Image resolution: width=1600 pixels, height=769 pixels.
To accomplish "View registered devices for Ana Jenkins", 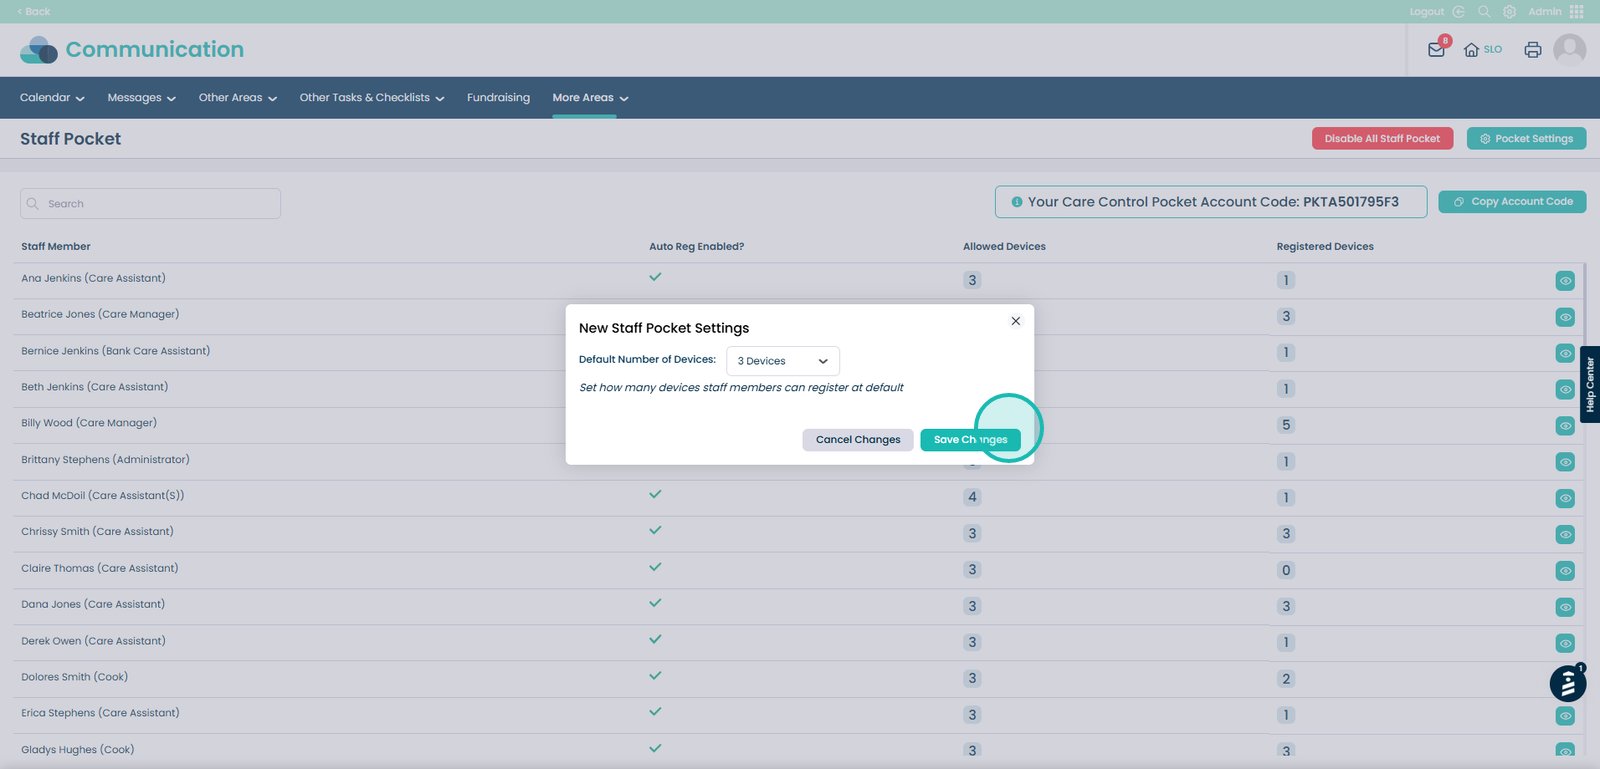I will coord(1565,281).
